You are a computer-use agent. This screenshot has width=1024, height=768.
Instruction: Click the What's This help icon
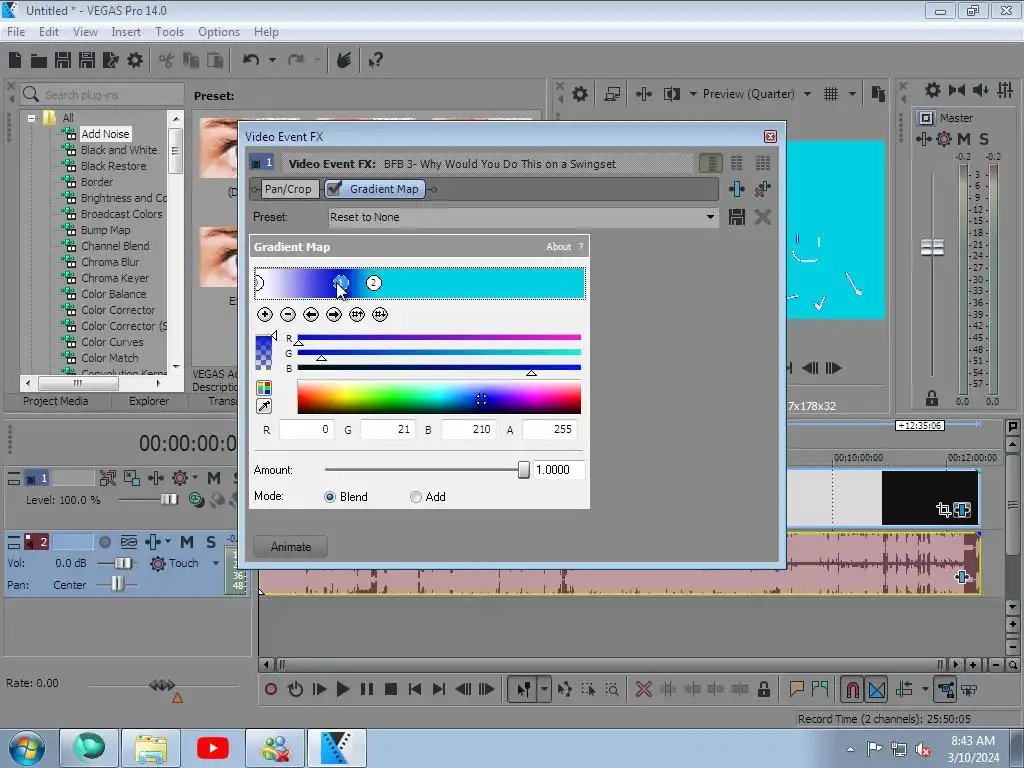pyautogui.click(x=375, y=61)
